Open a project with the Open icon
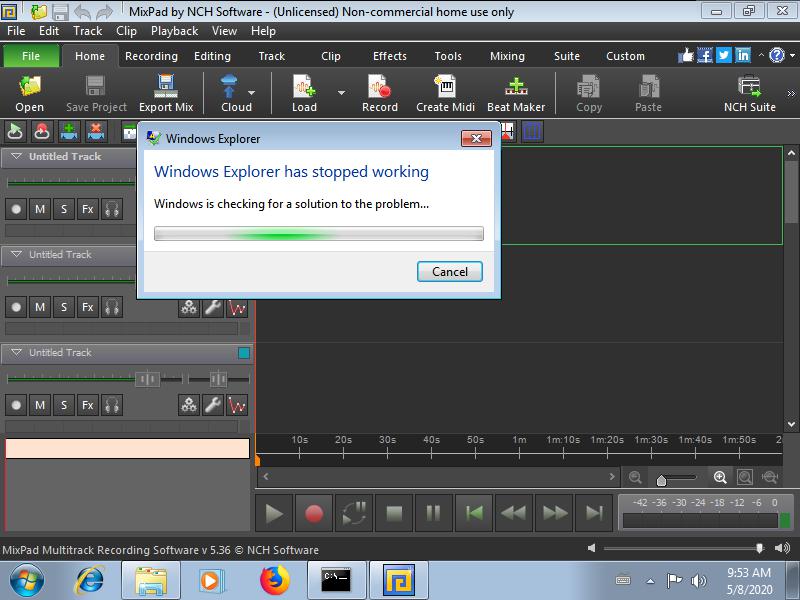This screenshot has height=600, width=800. point(30,93)
